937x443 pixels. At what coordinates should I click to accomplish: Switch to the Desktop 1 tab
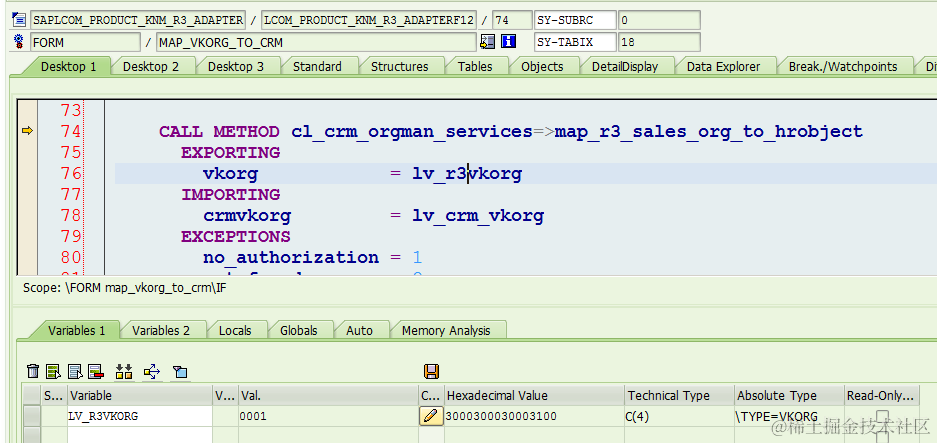point(68,66)
